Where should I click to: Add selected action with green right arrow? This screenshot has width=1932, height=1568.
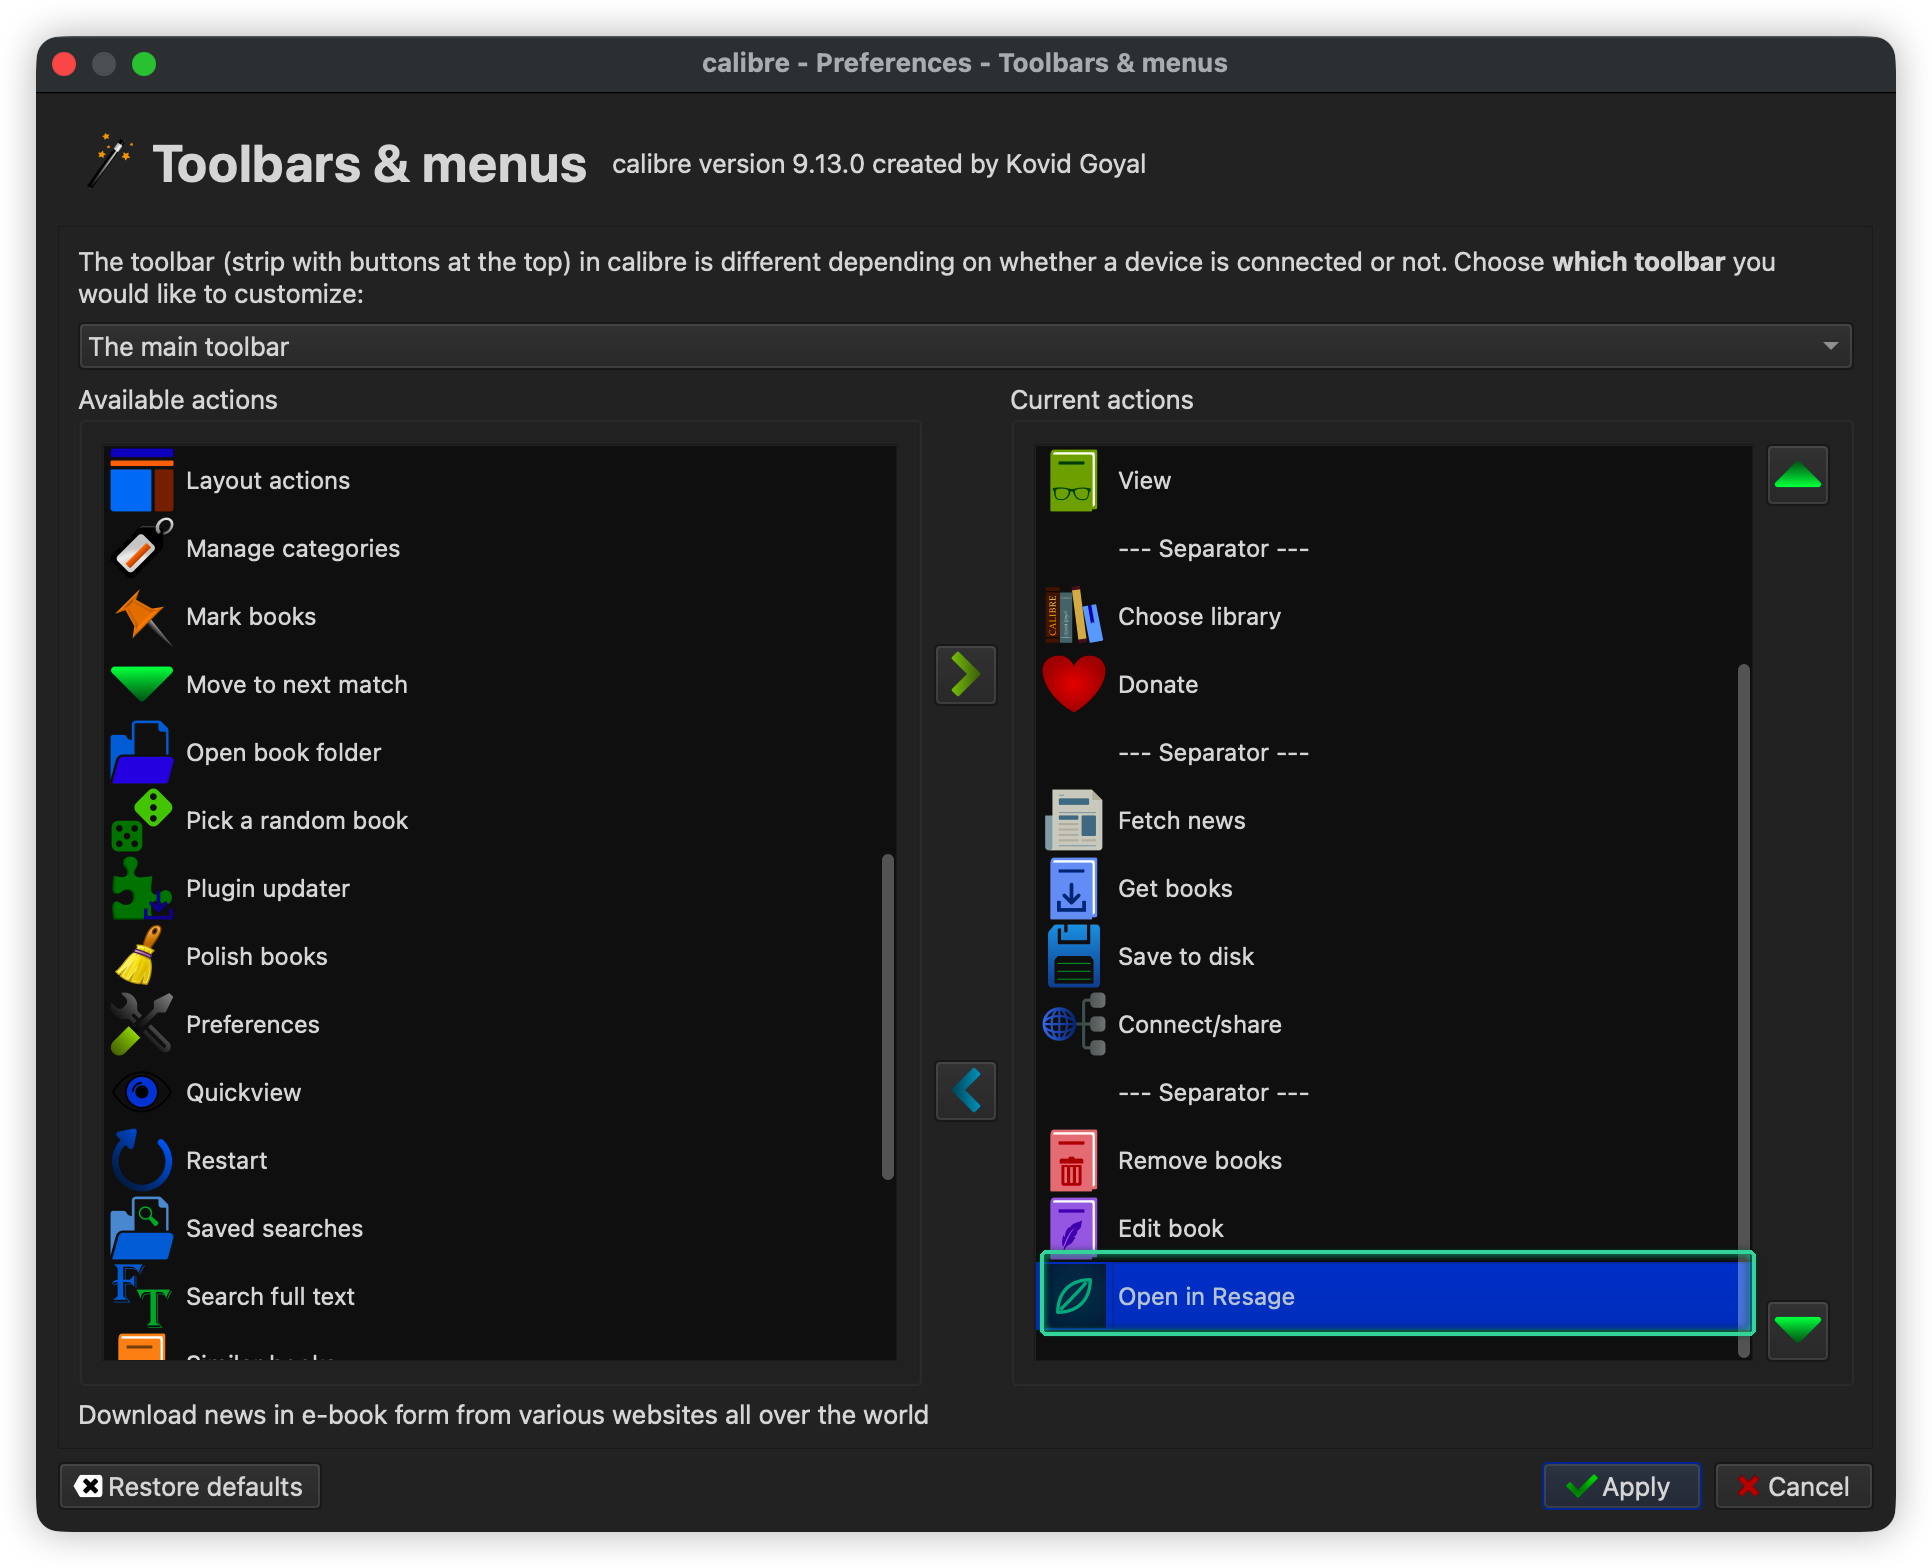pos(965,675)
